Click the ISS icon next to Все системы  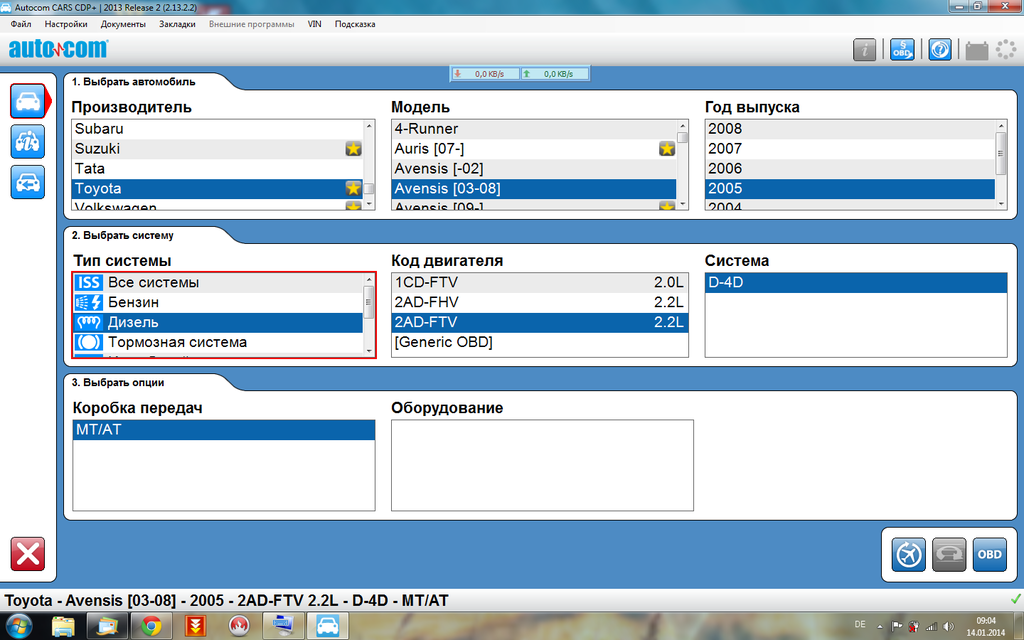88,283
